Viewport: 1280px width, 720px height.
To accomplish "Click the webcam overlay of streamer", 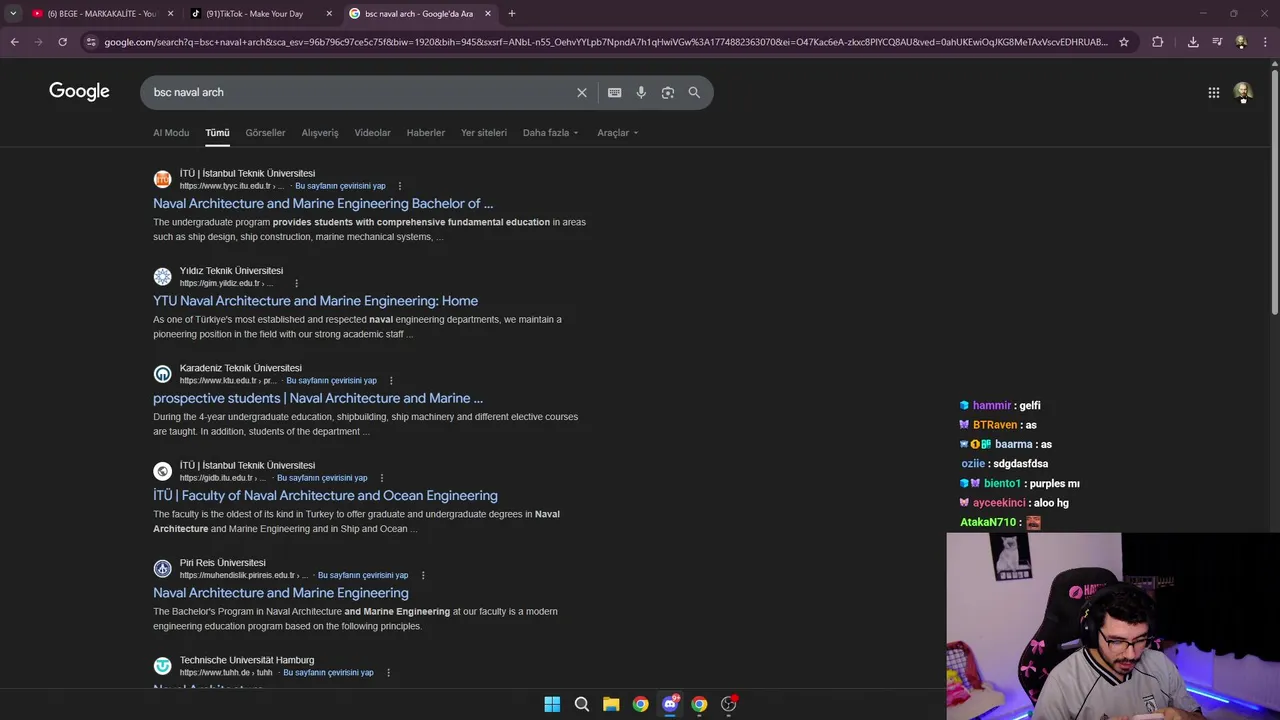I will (1113, 626).
